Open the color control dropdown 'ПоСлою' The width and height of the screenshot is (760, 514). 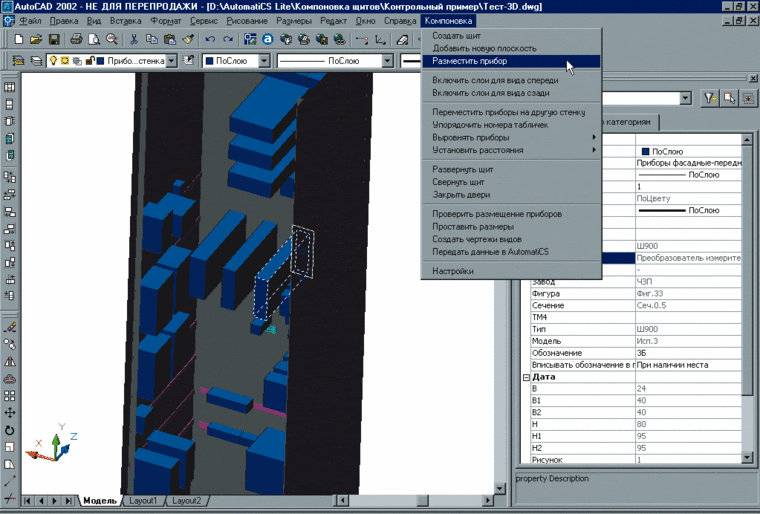[264, 61]
